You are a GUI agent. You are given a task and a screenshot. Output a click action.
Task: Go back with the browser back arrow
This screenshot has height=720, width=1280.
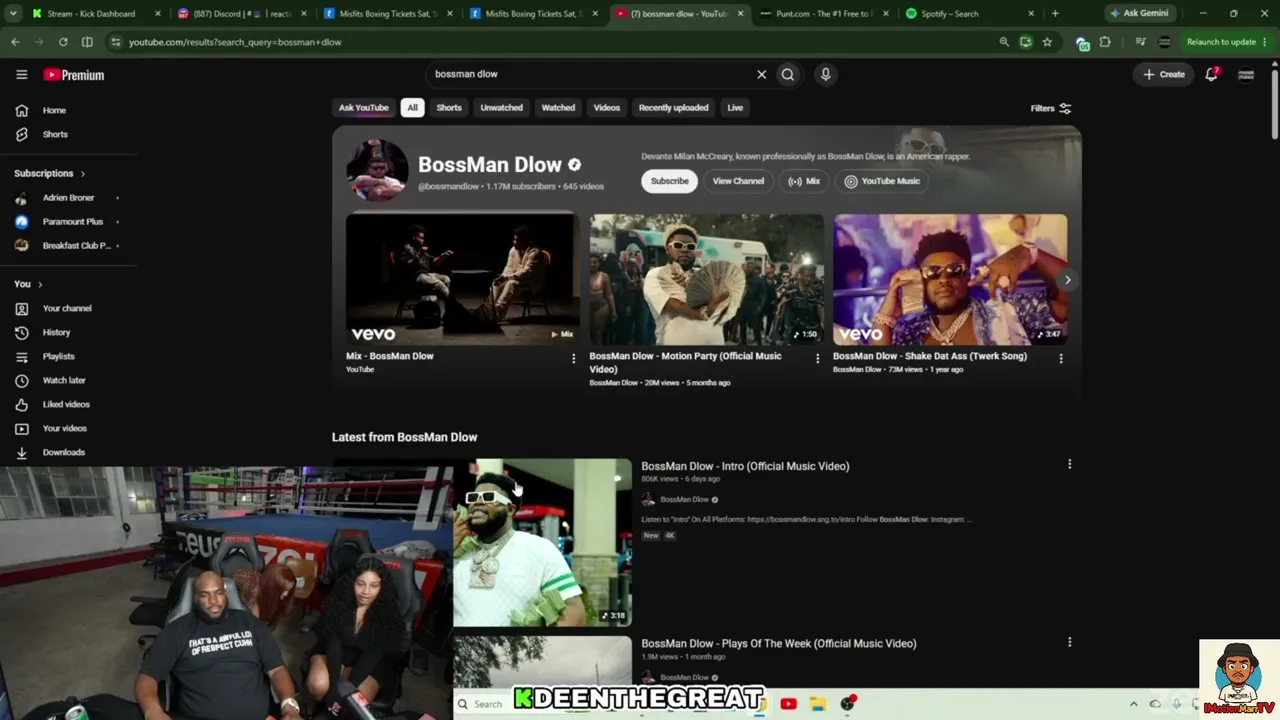pyautogui.click(x=15, y=42)
